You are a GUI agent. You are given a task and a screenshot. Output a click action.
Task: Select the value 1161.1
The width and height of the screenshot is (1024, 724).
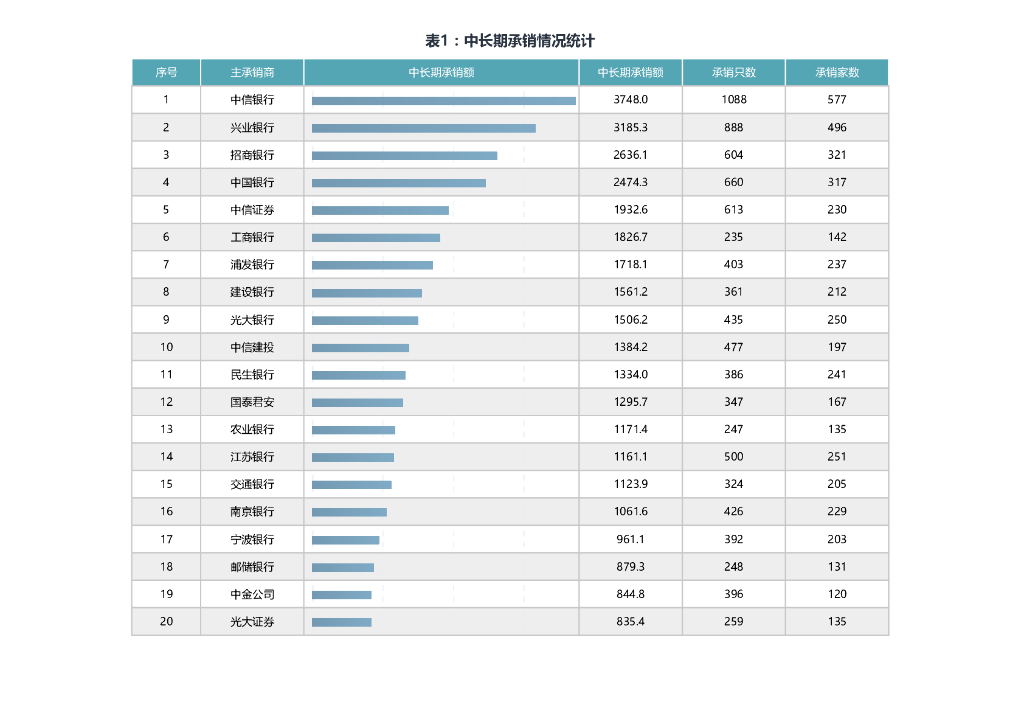pyautogui.click(x=630, y=457)
